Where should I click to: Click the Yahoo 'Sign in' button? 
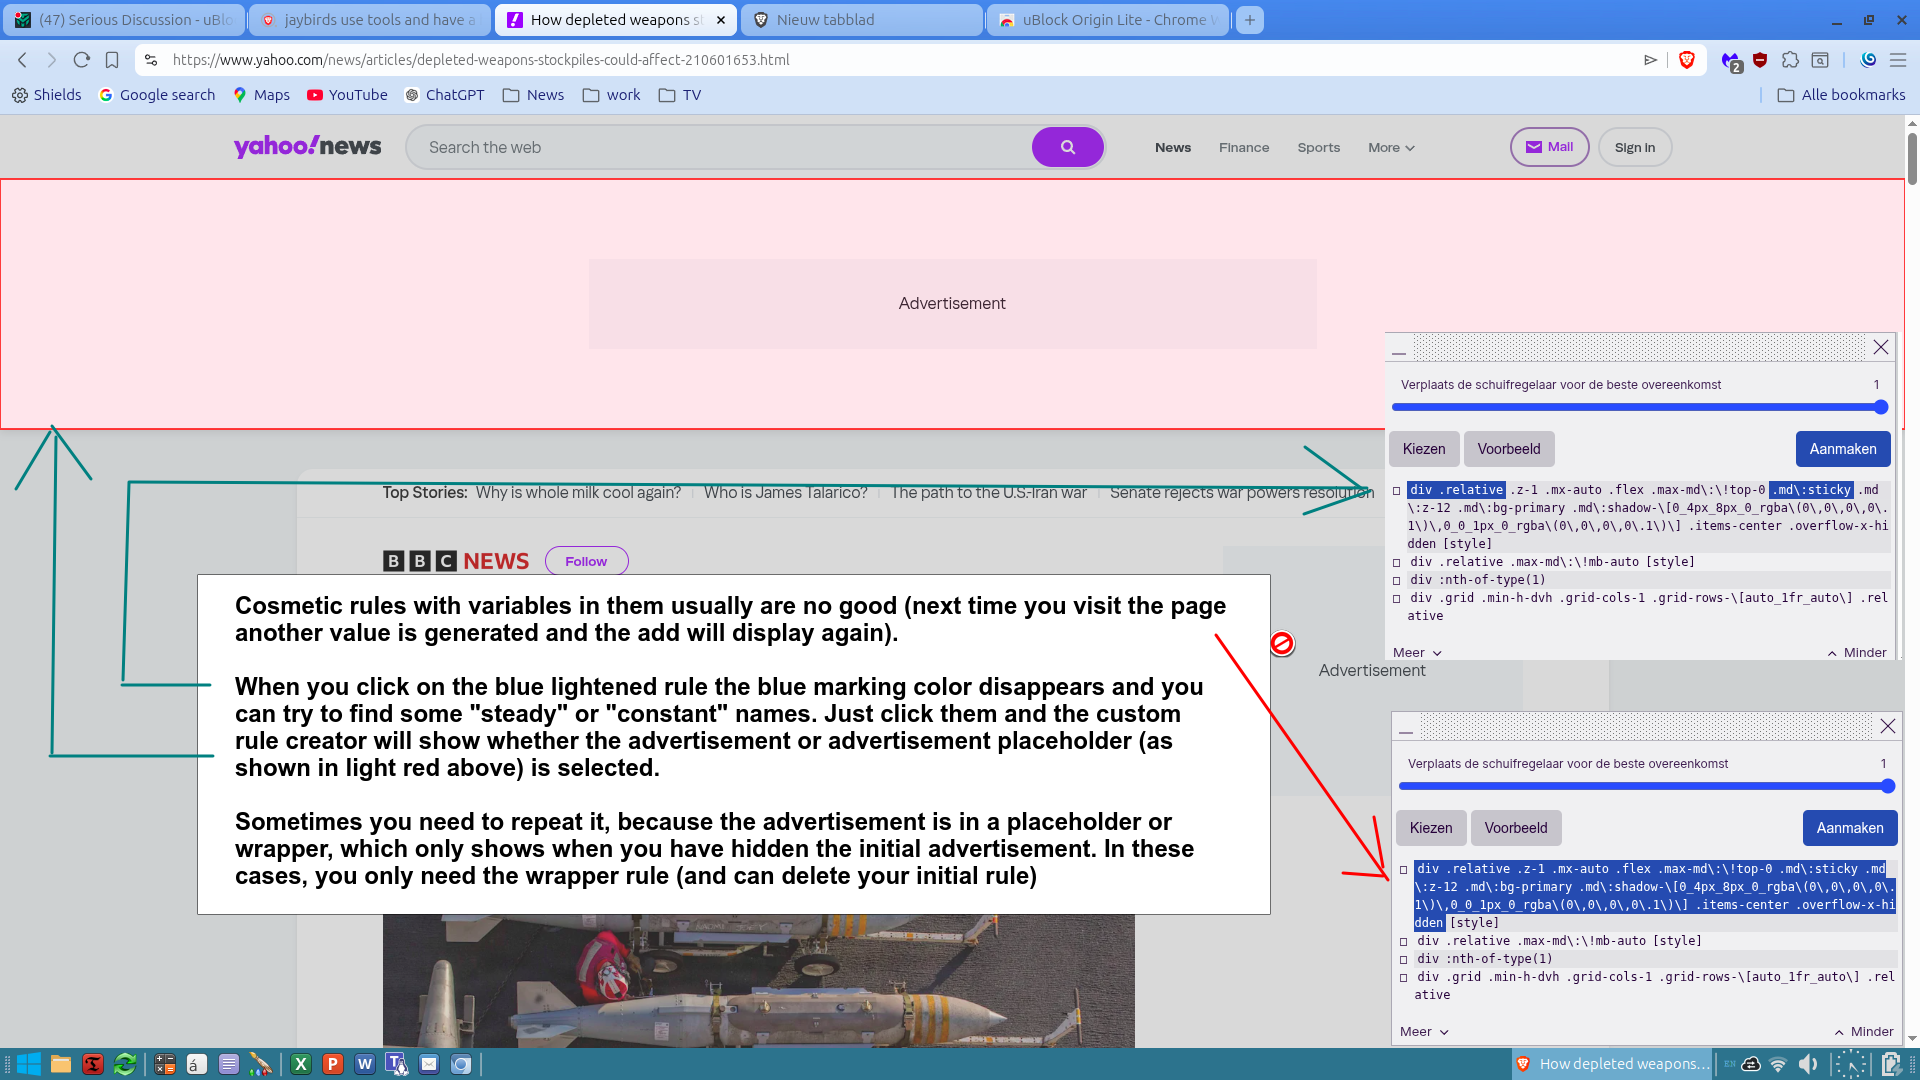point(1634,148)
